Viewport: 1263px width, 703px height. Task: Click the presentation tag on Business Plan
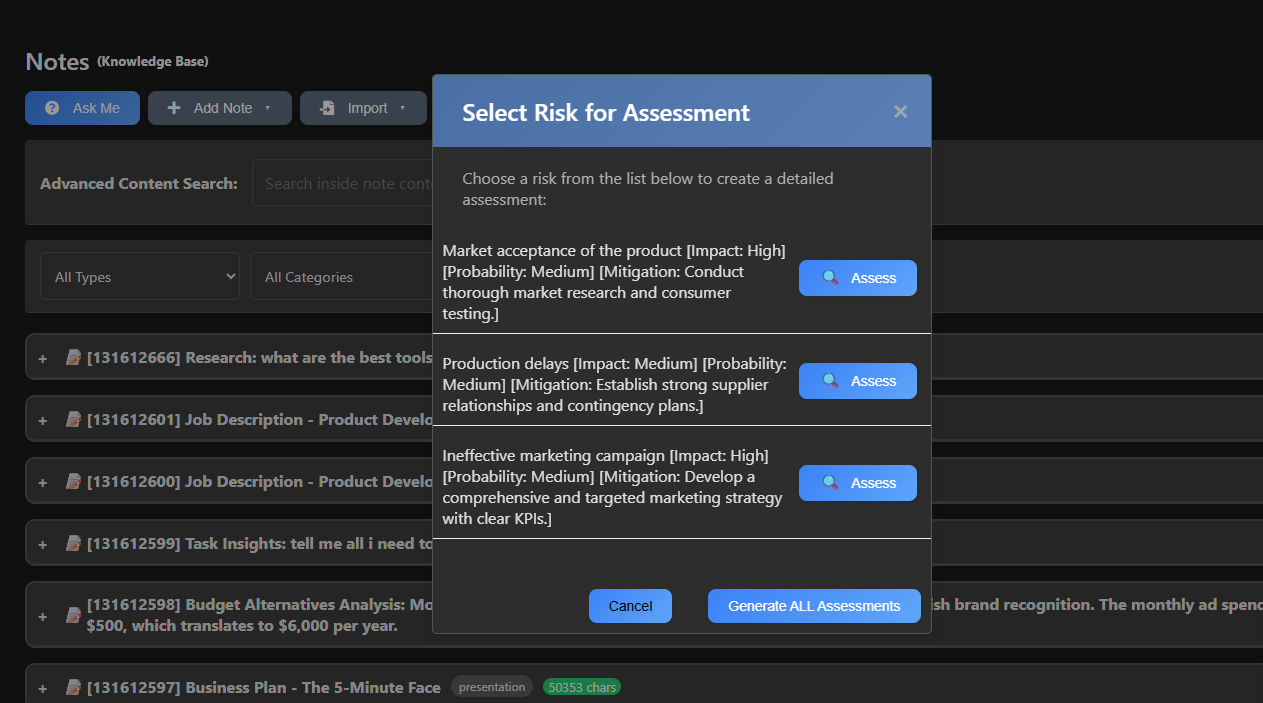pos(491,687)
